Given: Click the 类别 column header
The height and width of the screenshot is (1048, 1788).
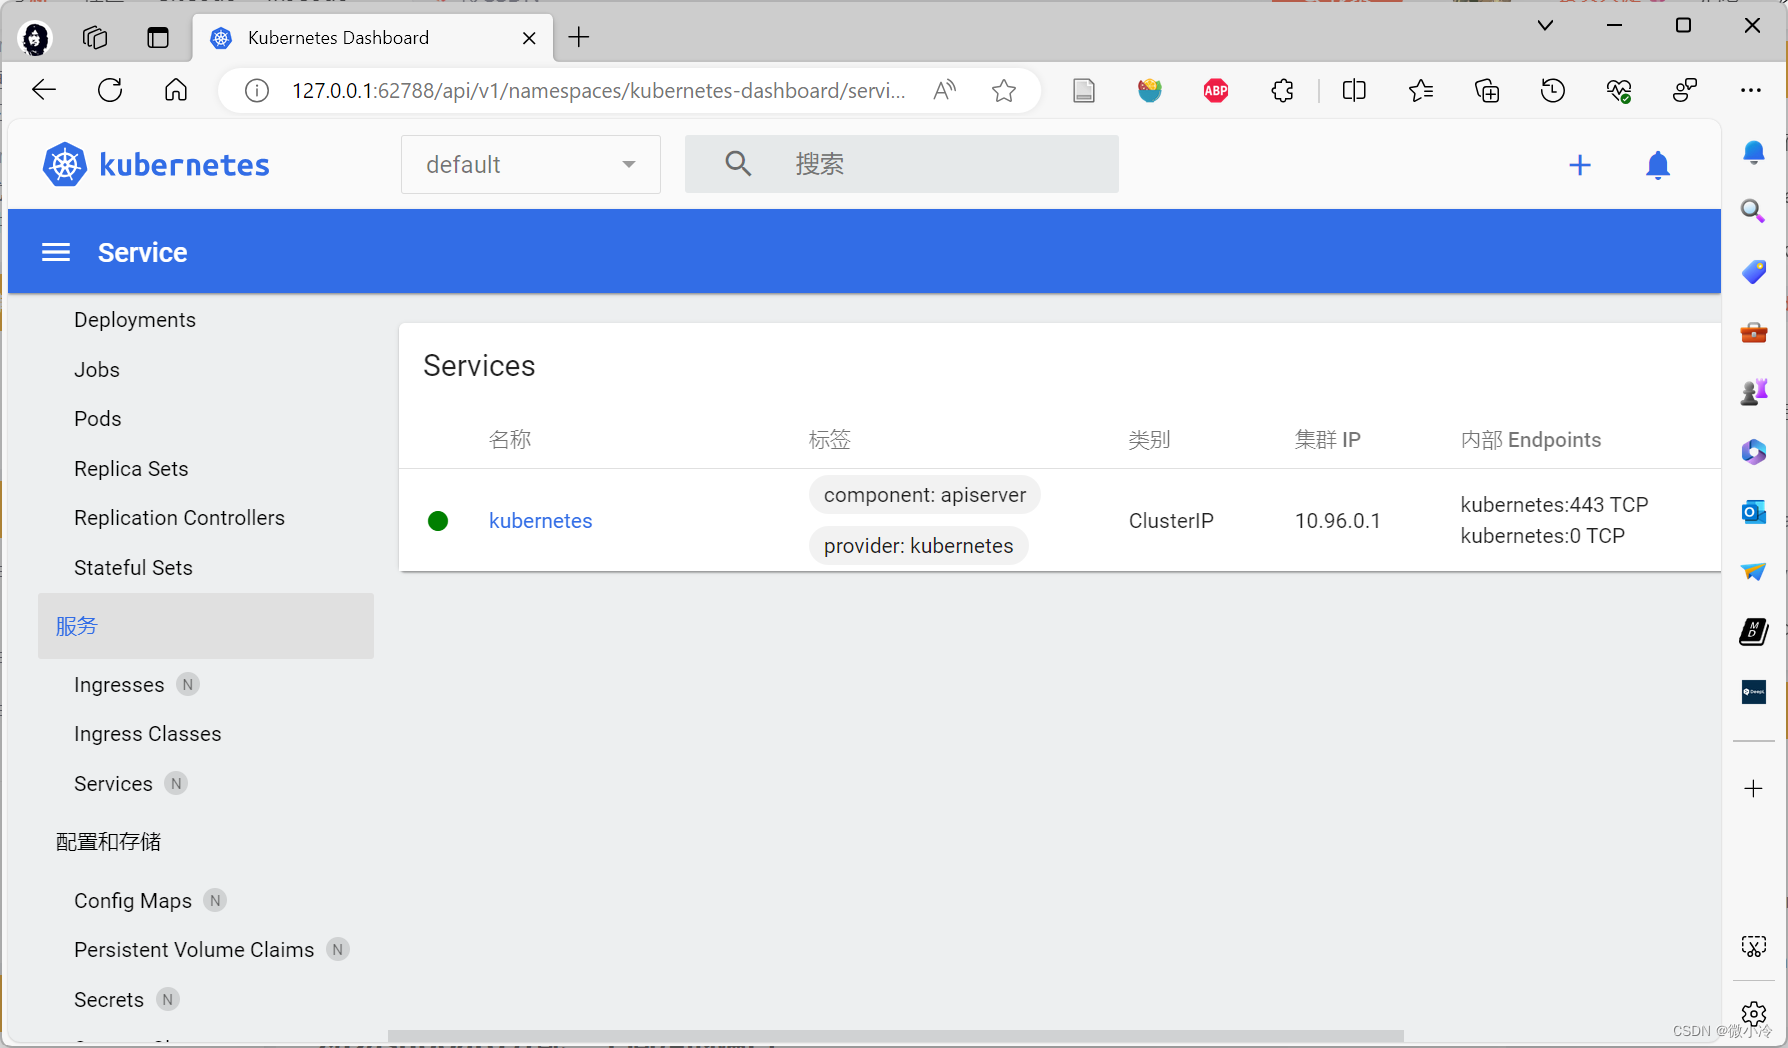Looking at the screenshot, I should tap(1149, 440).
